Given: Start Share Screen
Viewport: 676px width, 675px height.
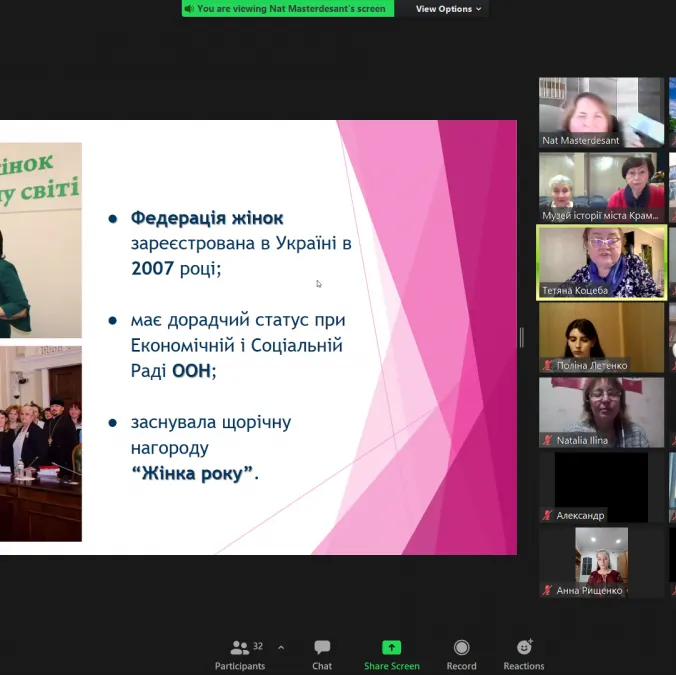Looking at the screenshot, I should 391,655.
